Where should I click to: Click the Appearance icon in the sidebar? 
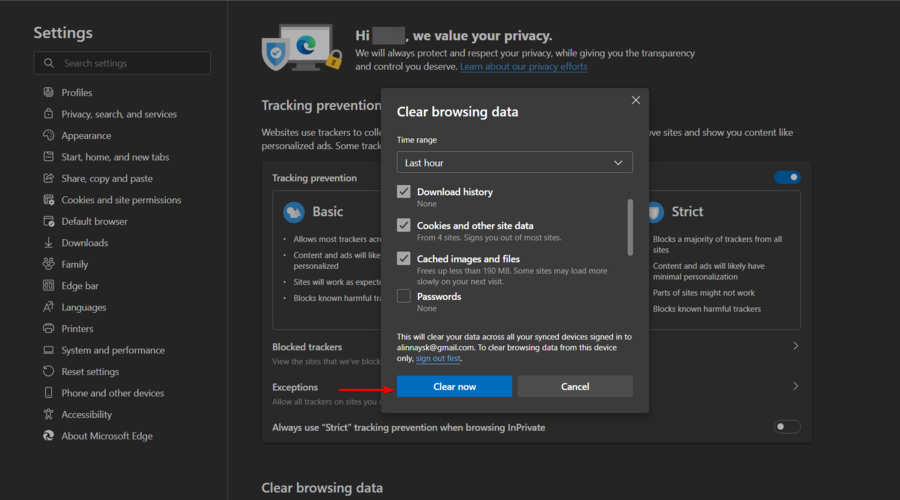[x=48, y=135]
